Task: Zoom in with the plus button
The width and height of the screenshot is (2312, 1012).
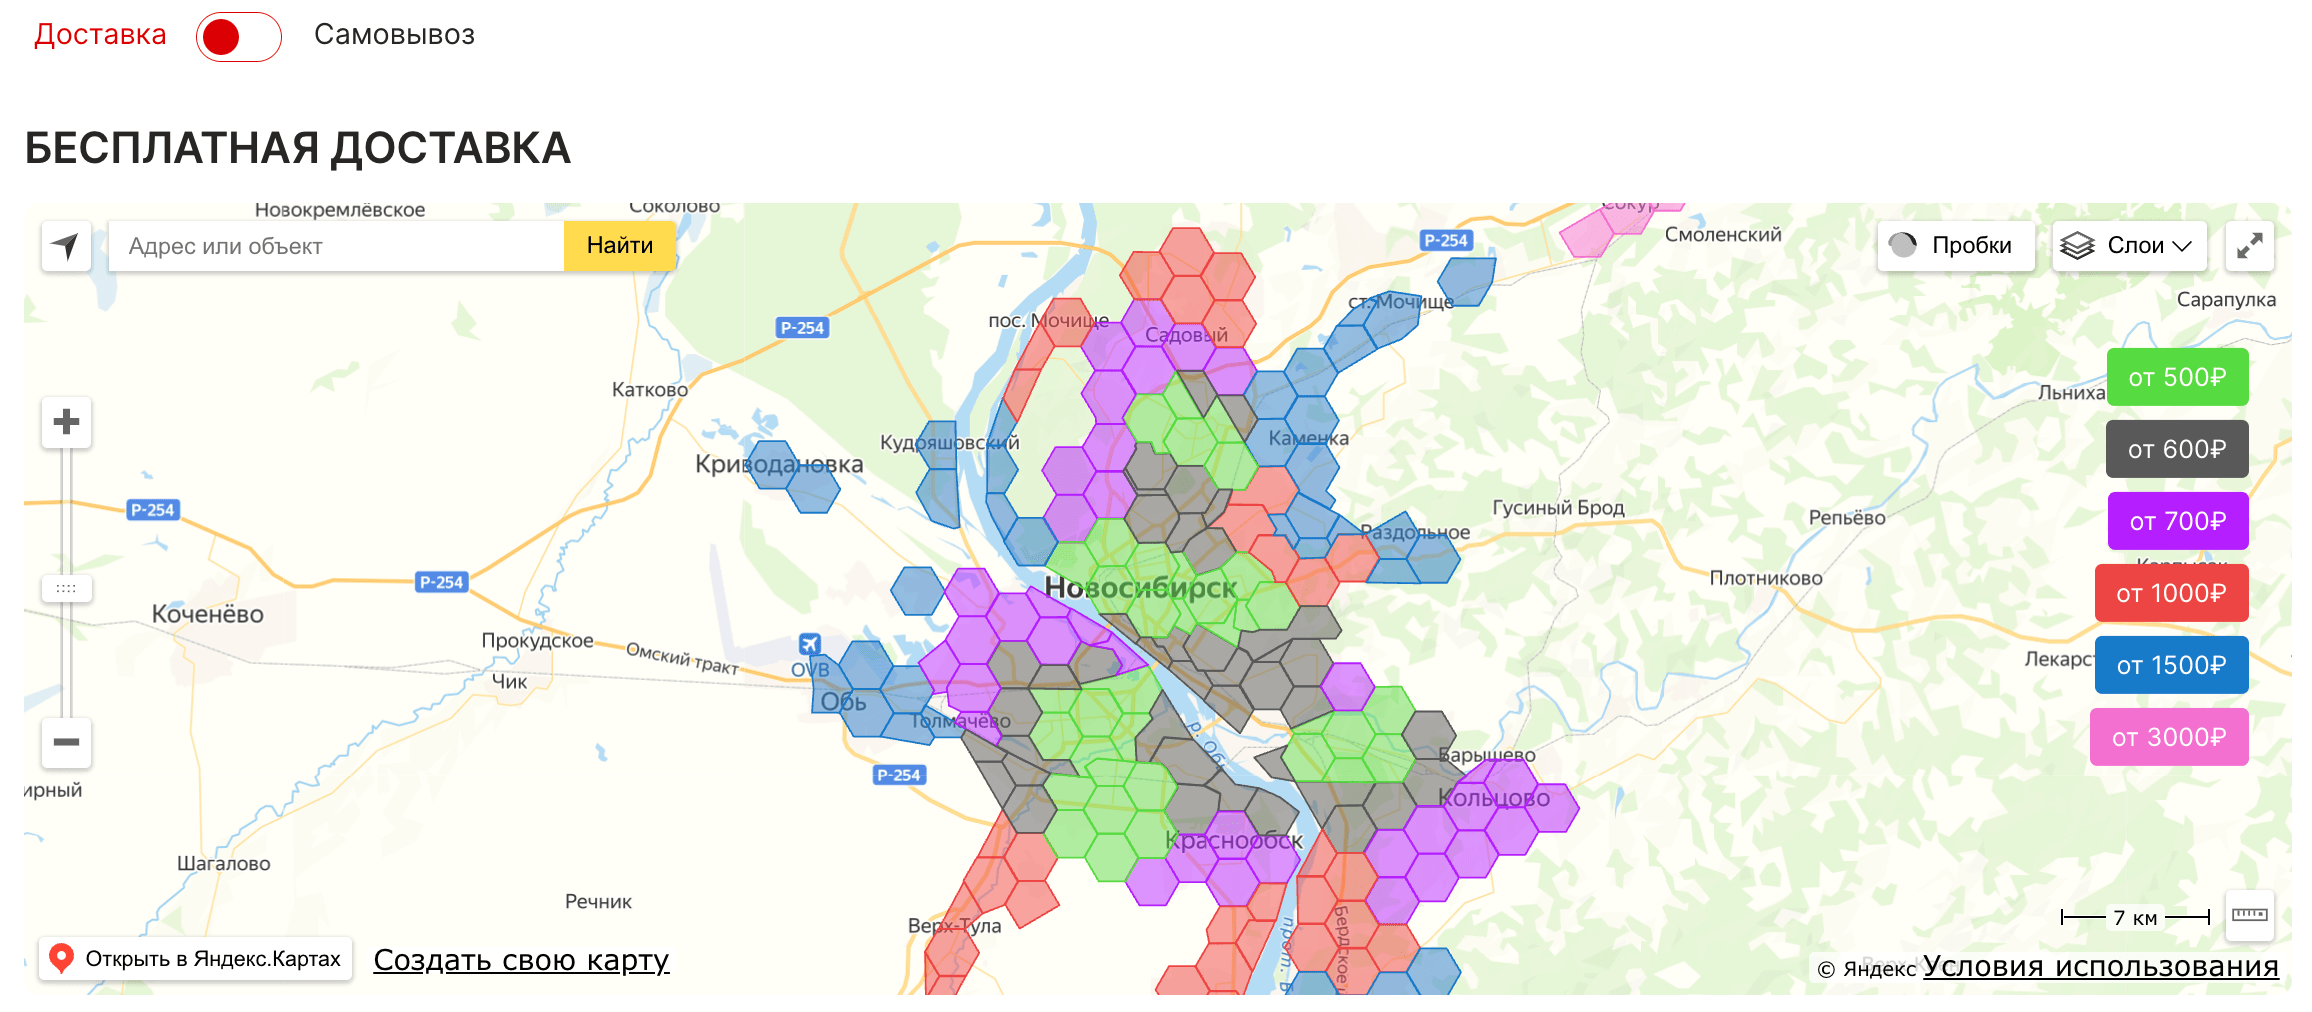Action: pos(66,422)
